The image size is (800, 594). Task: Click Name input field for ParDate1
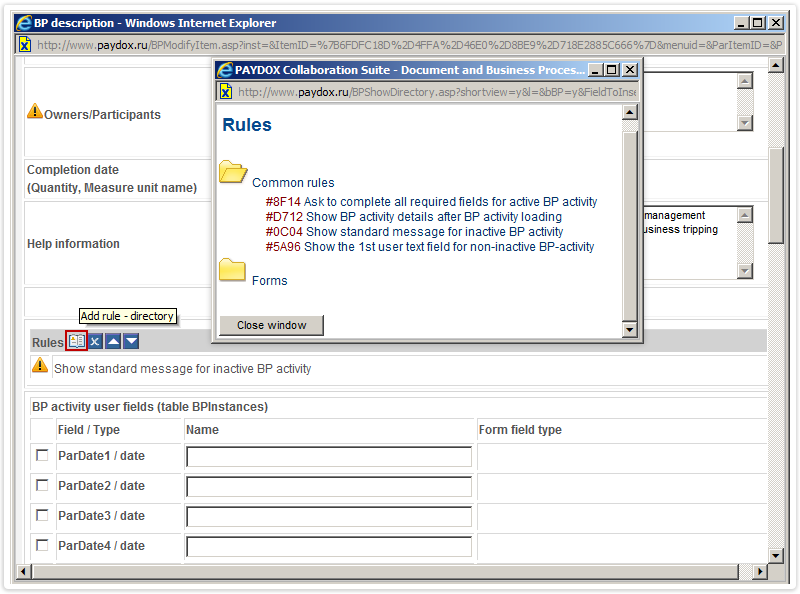pyautogui.click(x=329, y=456)
